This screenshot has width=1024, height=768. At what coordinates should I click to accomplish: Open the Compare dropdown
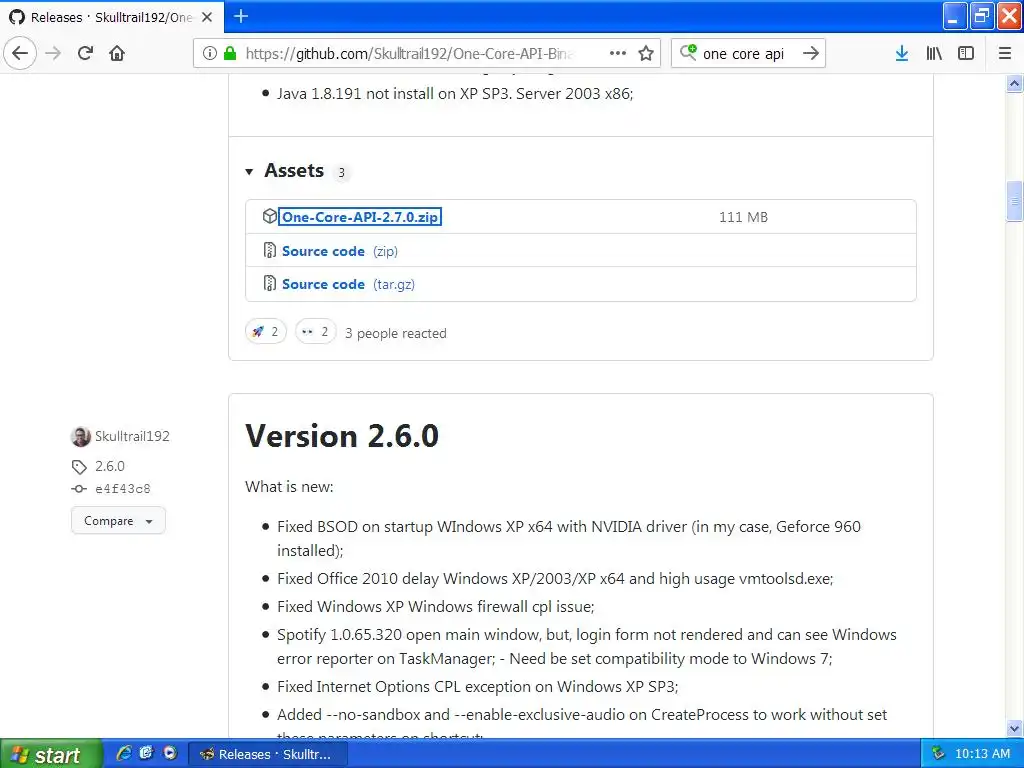[118, 520]
